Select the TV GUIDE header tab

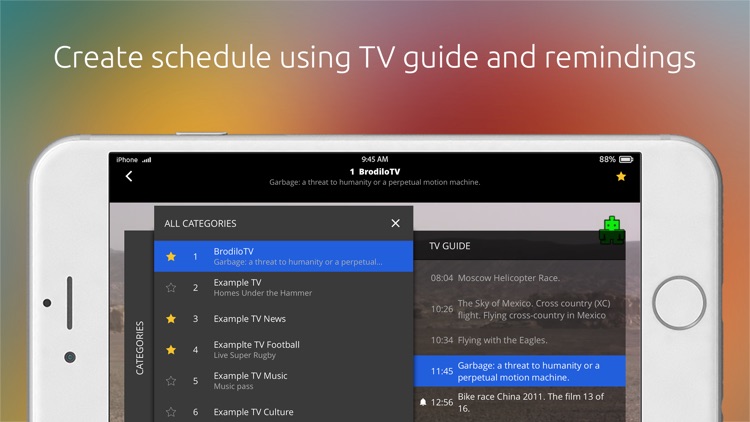pyautogui.click(x=450, y=246)
